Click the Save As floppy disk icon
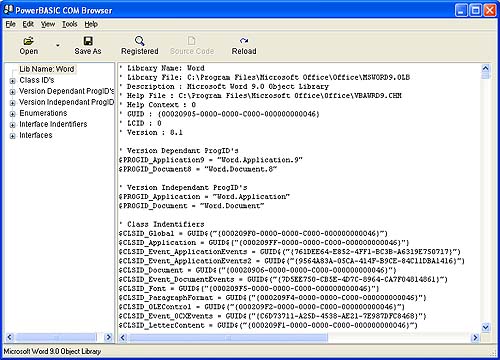The height and width of the screenshot is (360, 500). pyautogui.click(x=88, y=41)
